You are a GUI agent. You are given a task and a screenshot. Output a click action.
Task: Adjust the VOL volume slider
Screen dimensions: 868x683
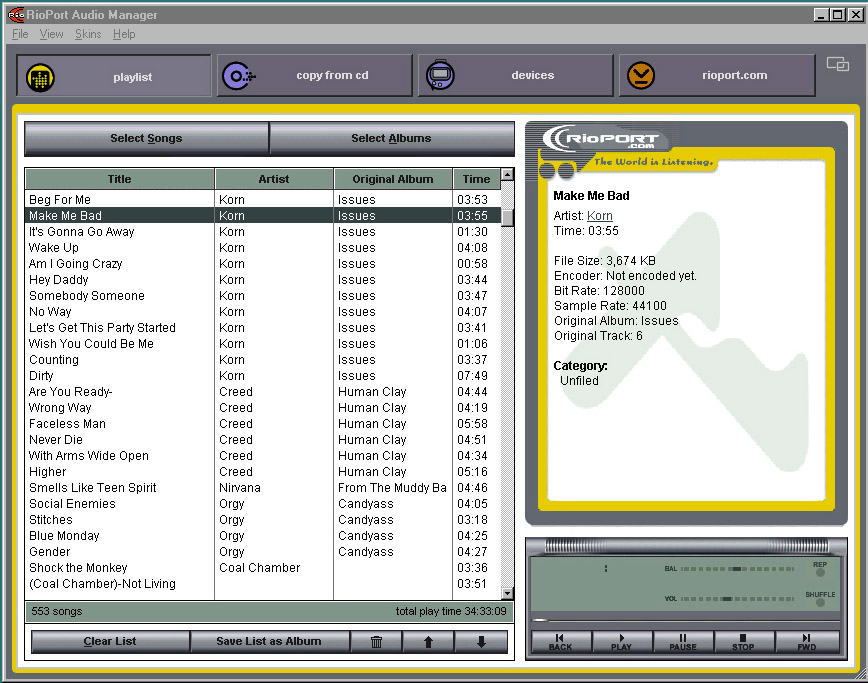pos(737,599)
